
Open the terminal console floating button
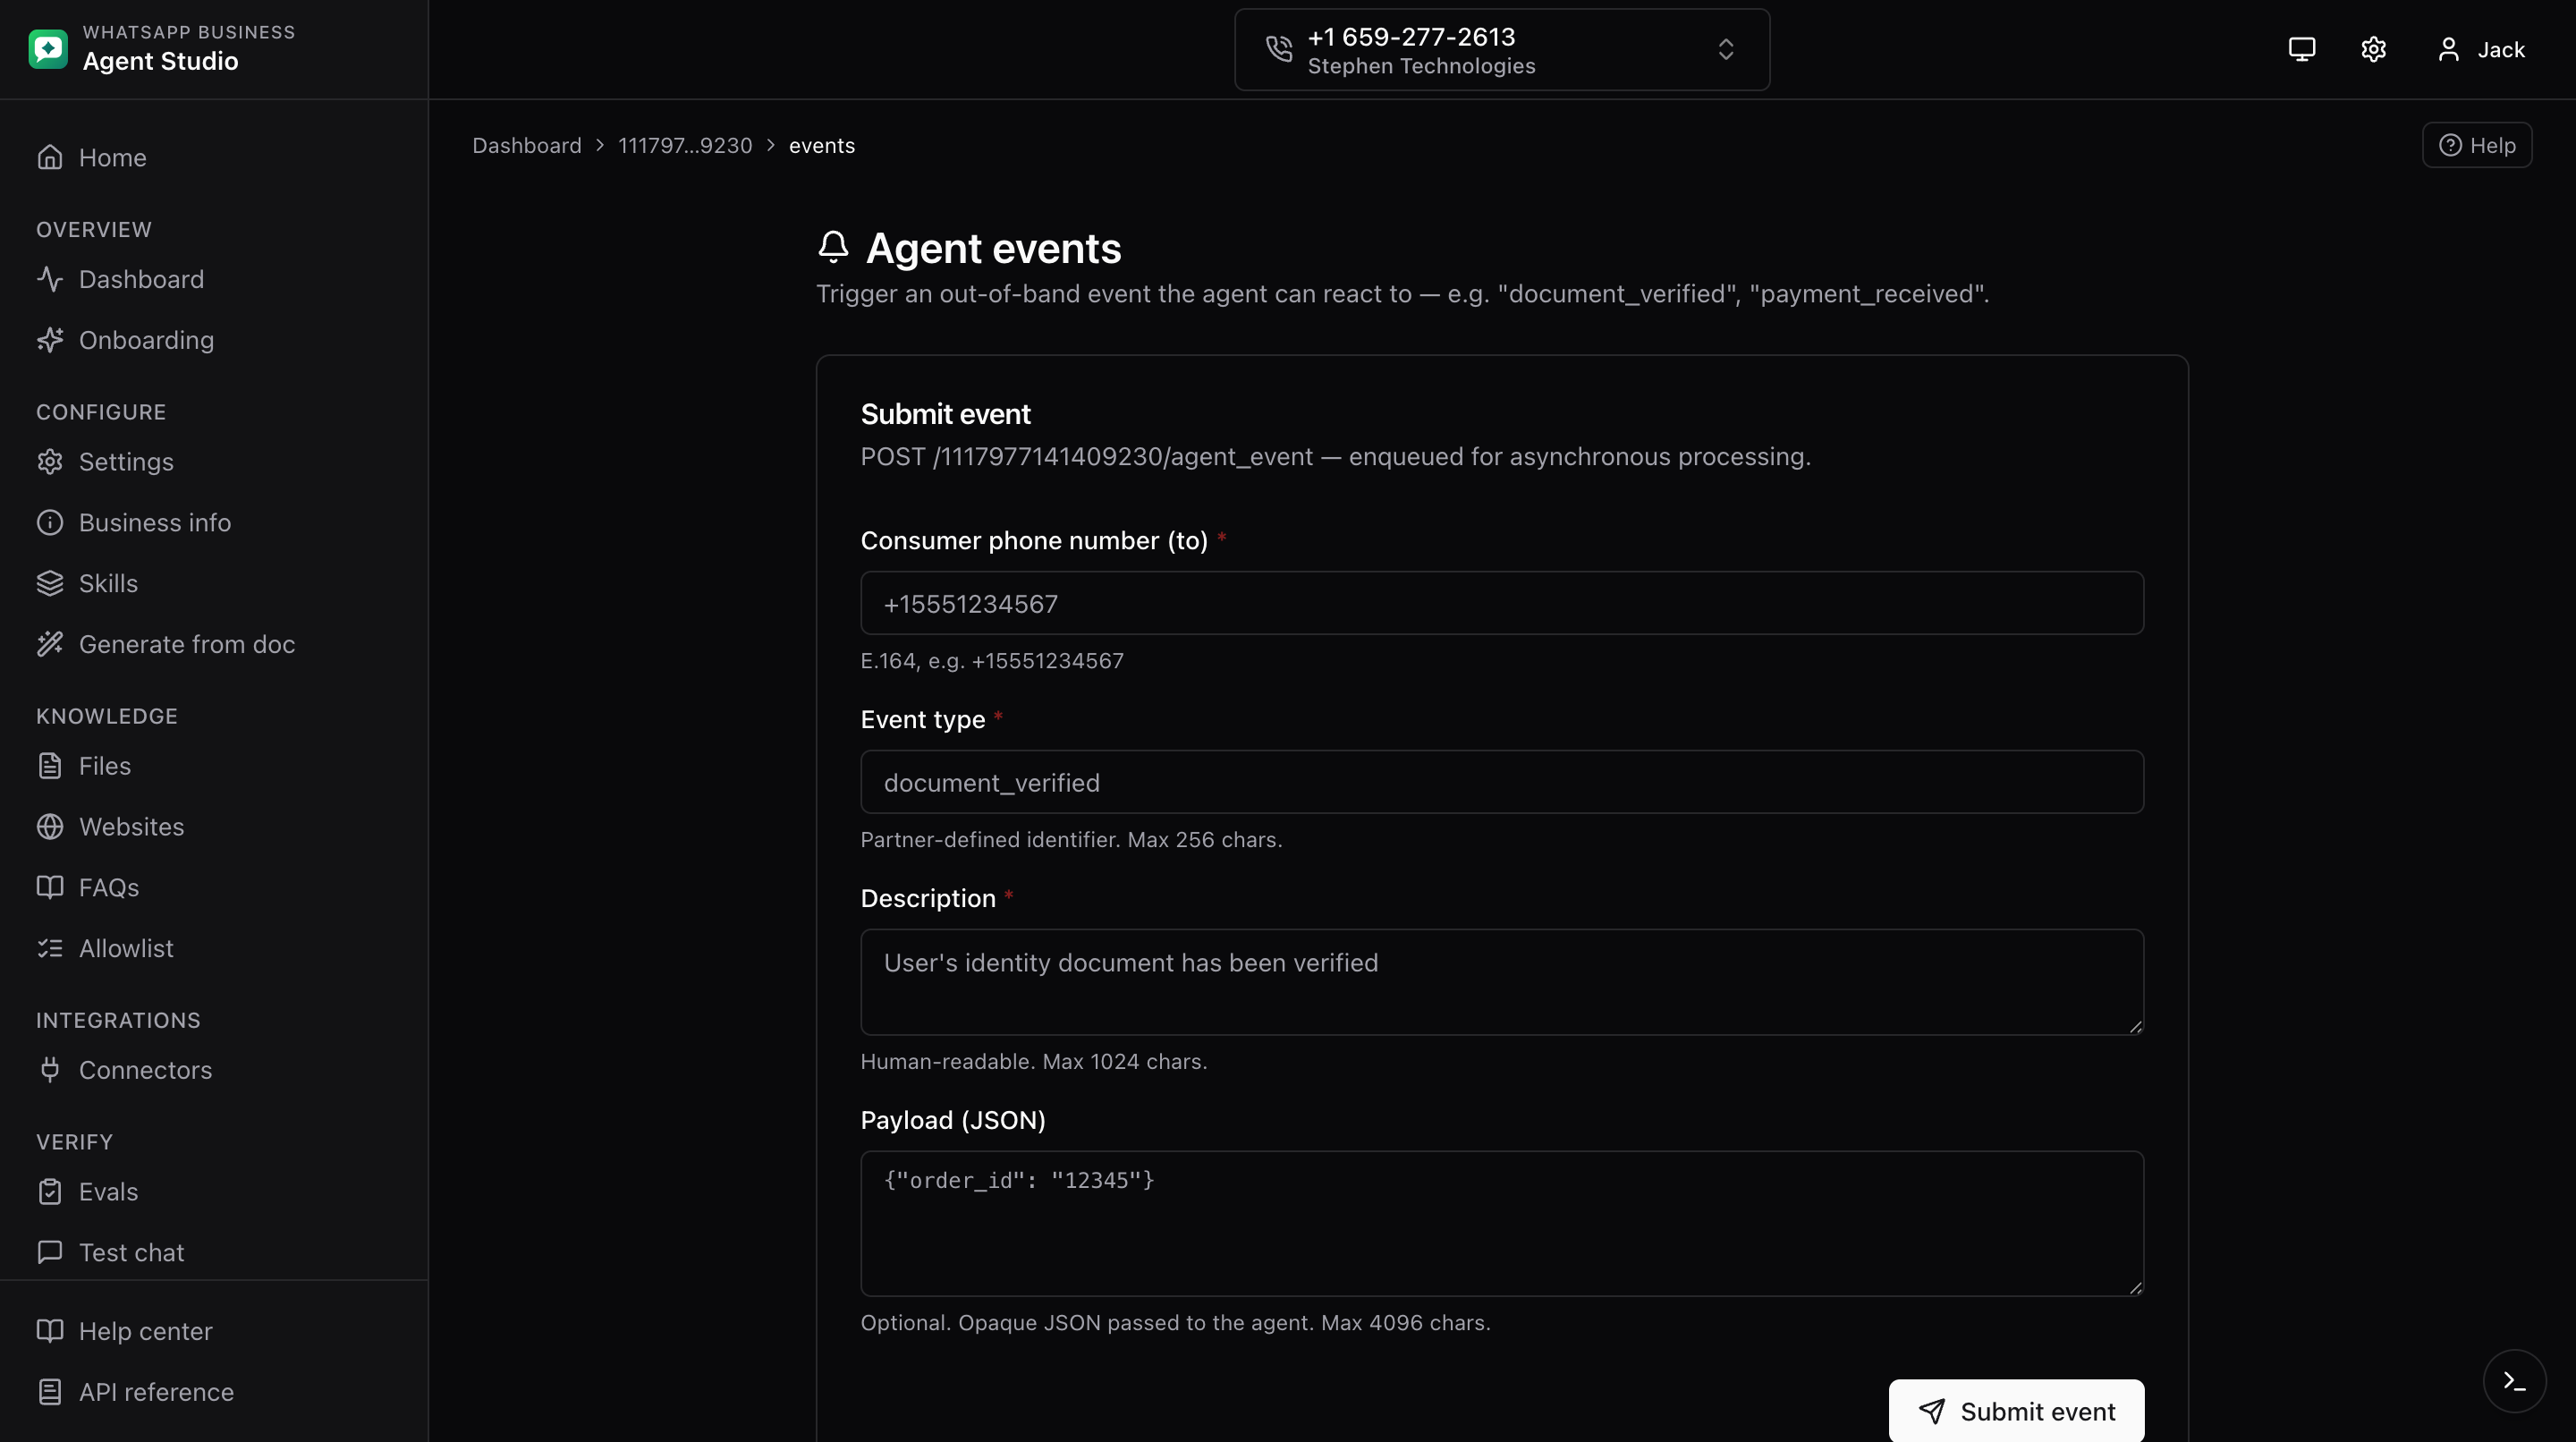point(2514,1381)
